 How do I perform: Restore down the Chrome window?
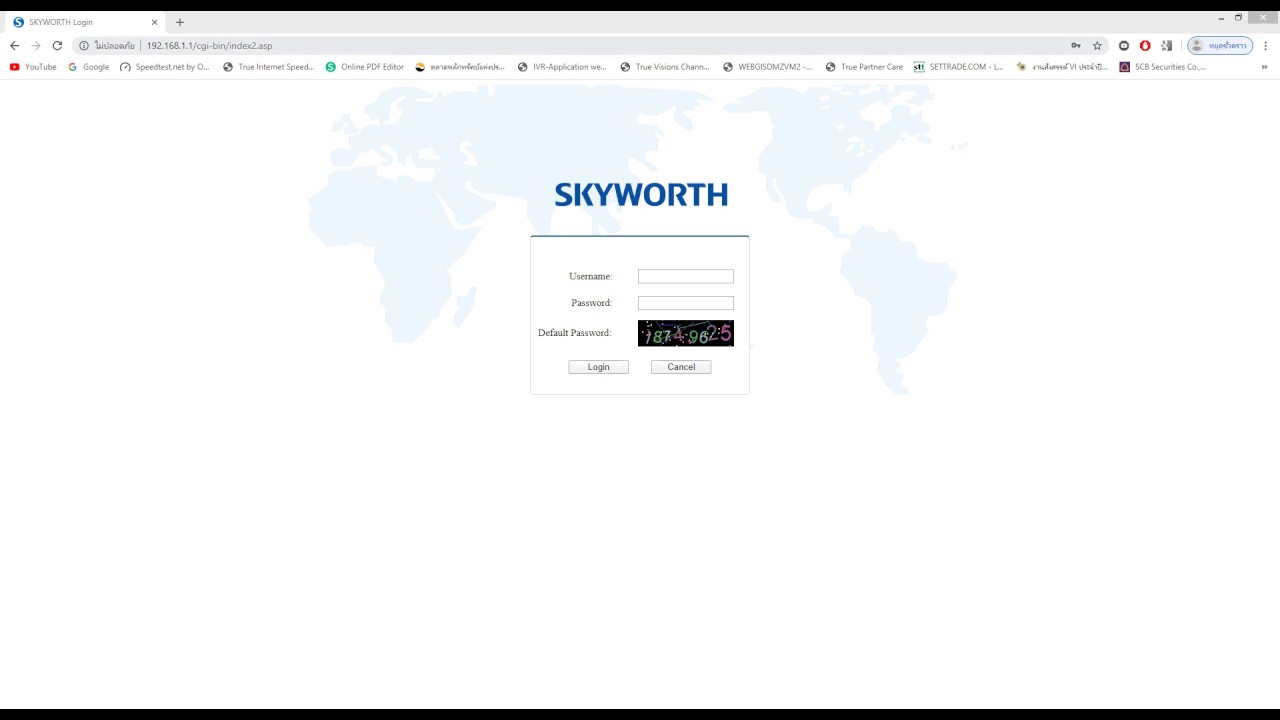tap(1238, 18)
